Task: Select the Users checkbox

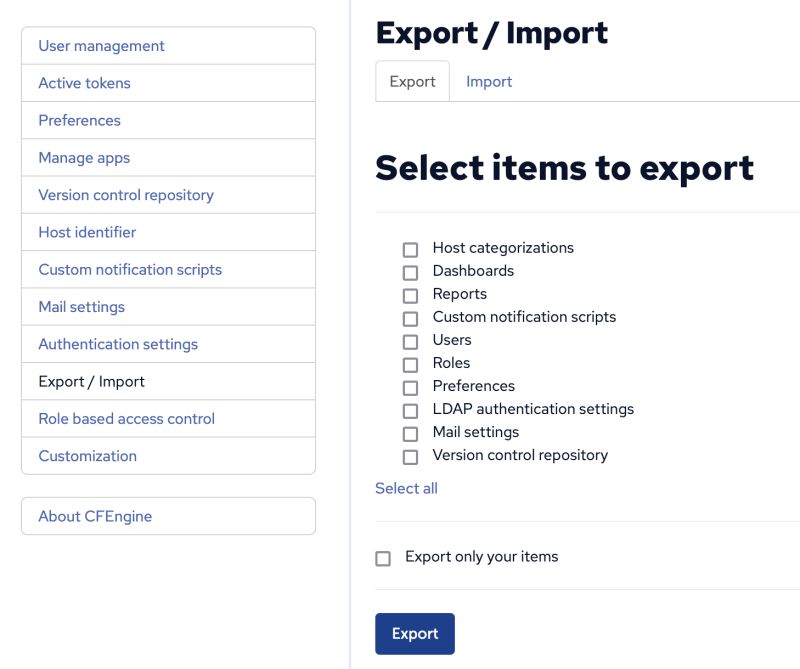Action: click(x=410, y=340)
